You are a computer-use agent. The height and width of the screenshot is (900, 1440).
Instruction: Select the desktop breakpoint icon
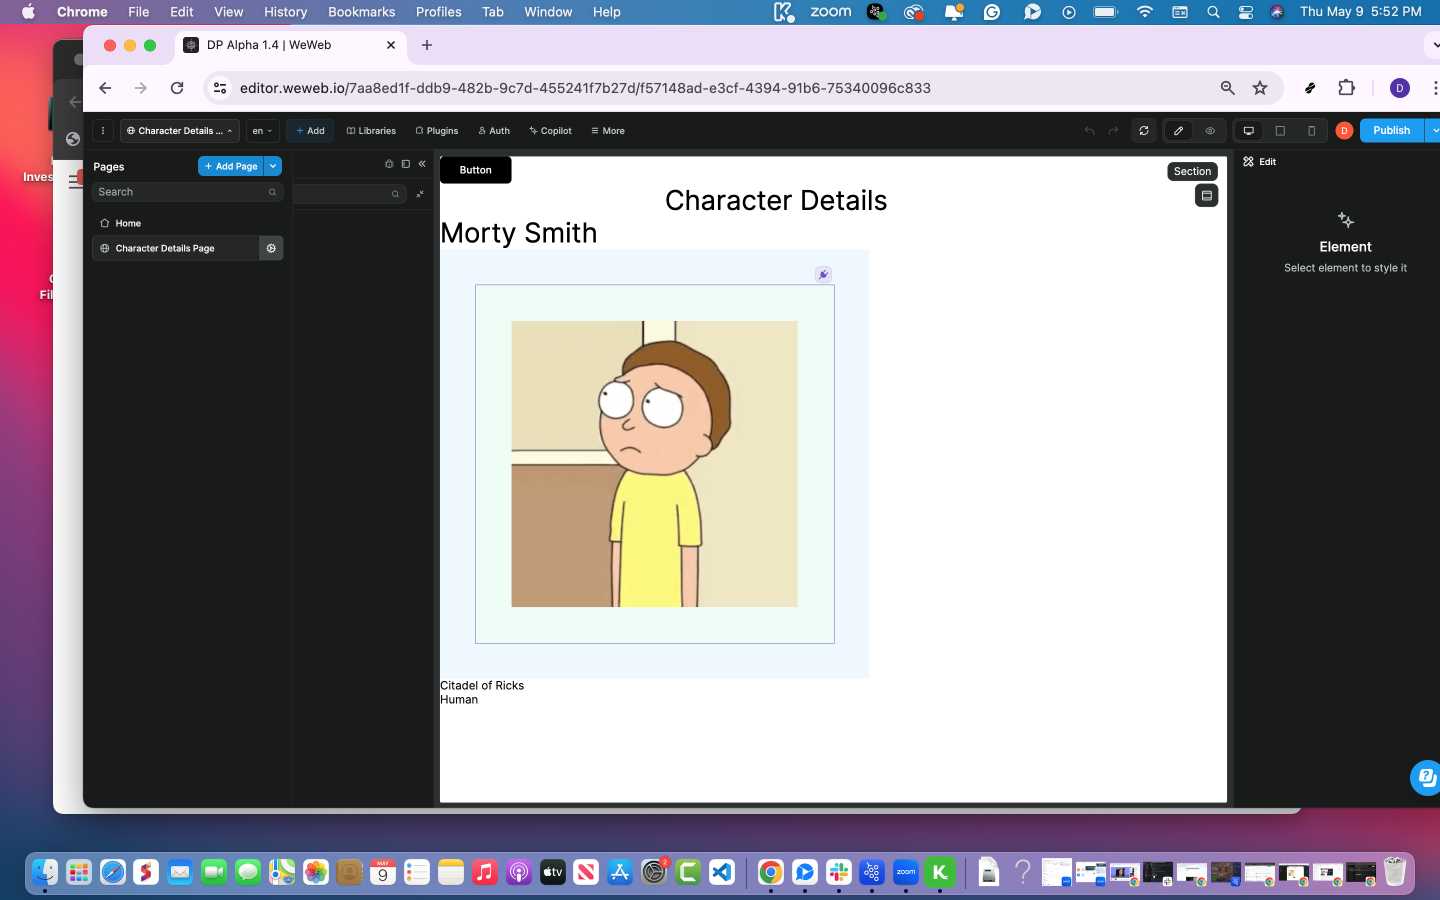1249,131
